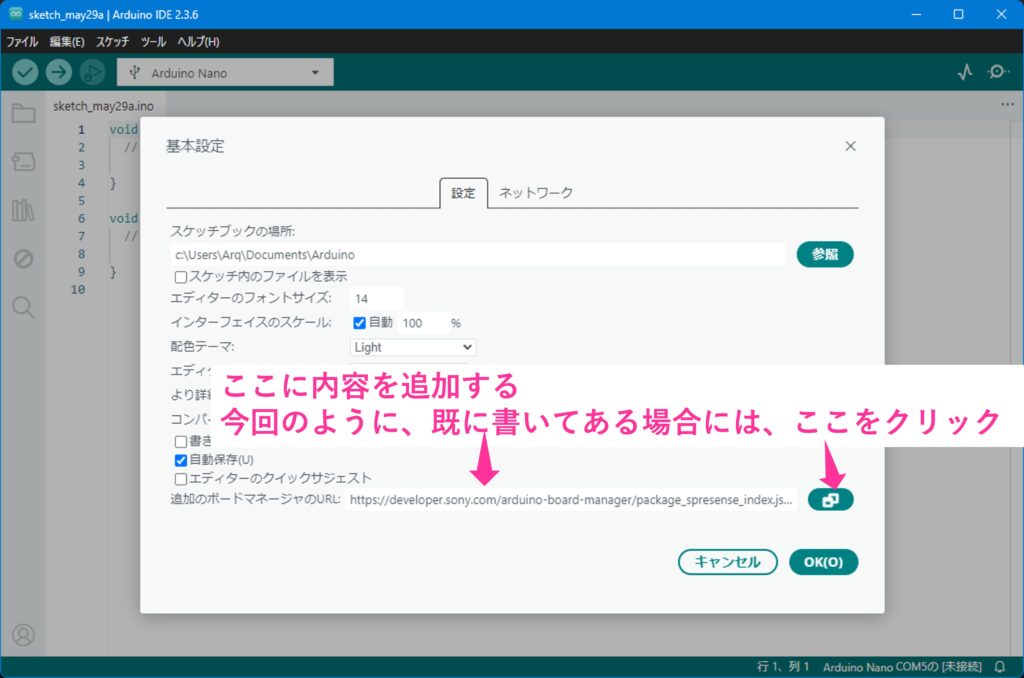The height and width of the screenshot is (678, 1024).
Task: Enable エディターのクイックサジェスト checkbox
Action: (x=181, y=479)
